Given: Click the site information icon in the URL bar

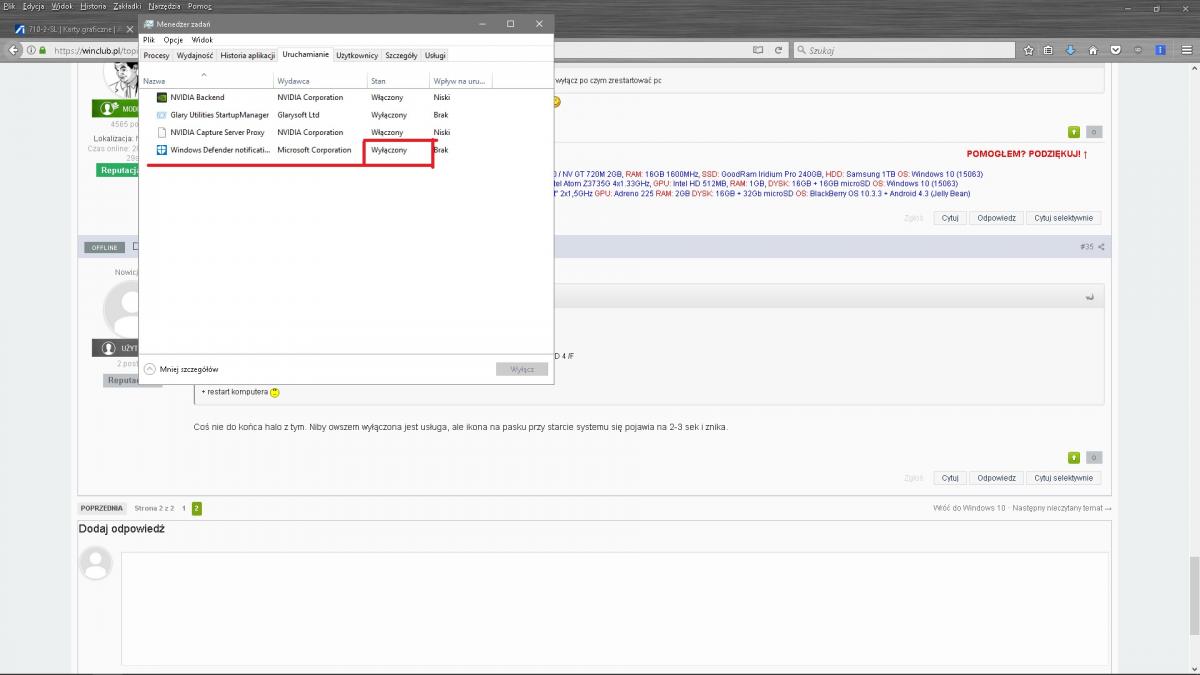Looking at the screenshot, I should (x=31, y=50).
